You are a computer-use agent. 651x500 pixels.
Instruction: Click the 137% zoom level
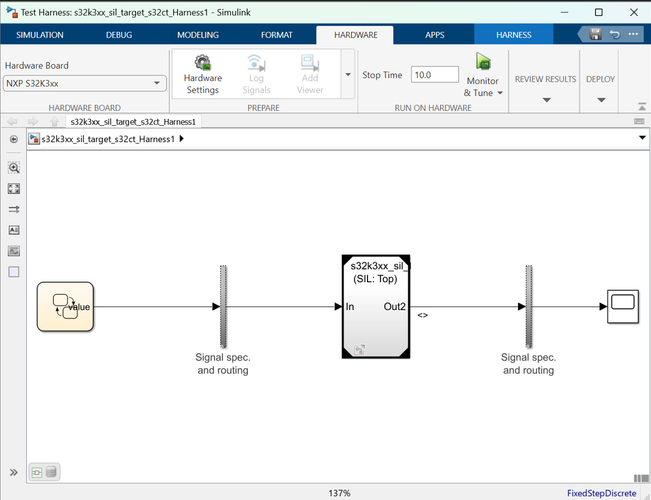pyautogui.click(x=339, y=493)
